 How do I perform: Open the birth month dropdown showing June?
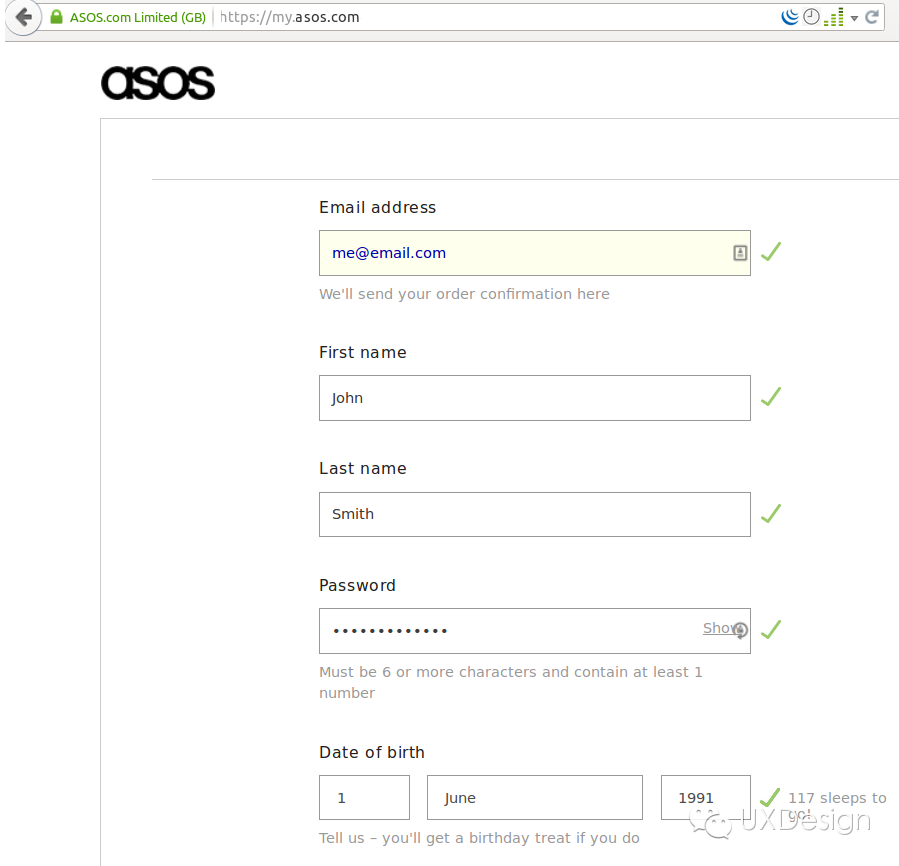point(534,798)
